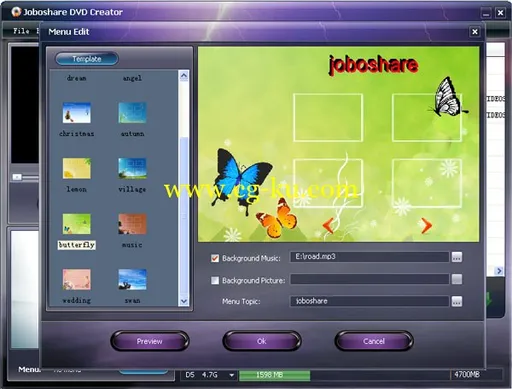
Task: Open the D5 4.7G disc size dropdown
Action: 231,375
